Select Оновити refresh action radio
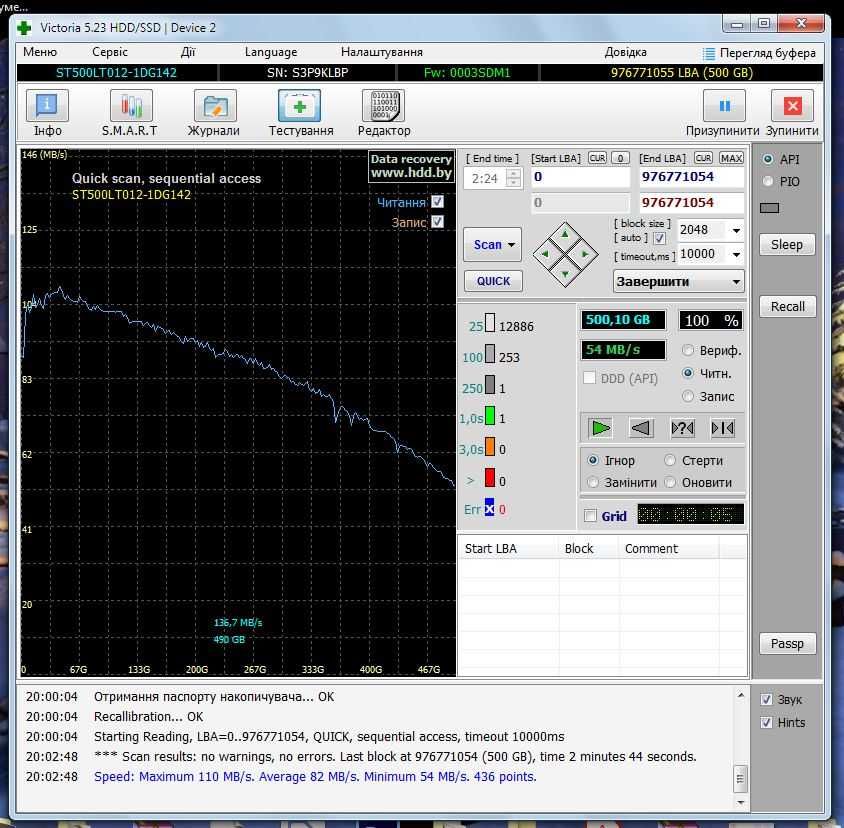Image resolution: width=844 pixels, height=828 pixels. tap(670, 482)
